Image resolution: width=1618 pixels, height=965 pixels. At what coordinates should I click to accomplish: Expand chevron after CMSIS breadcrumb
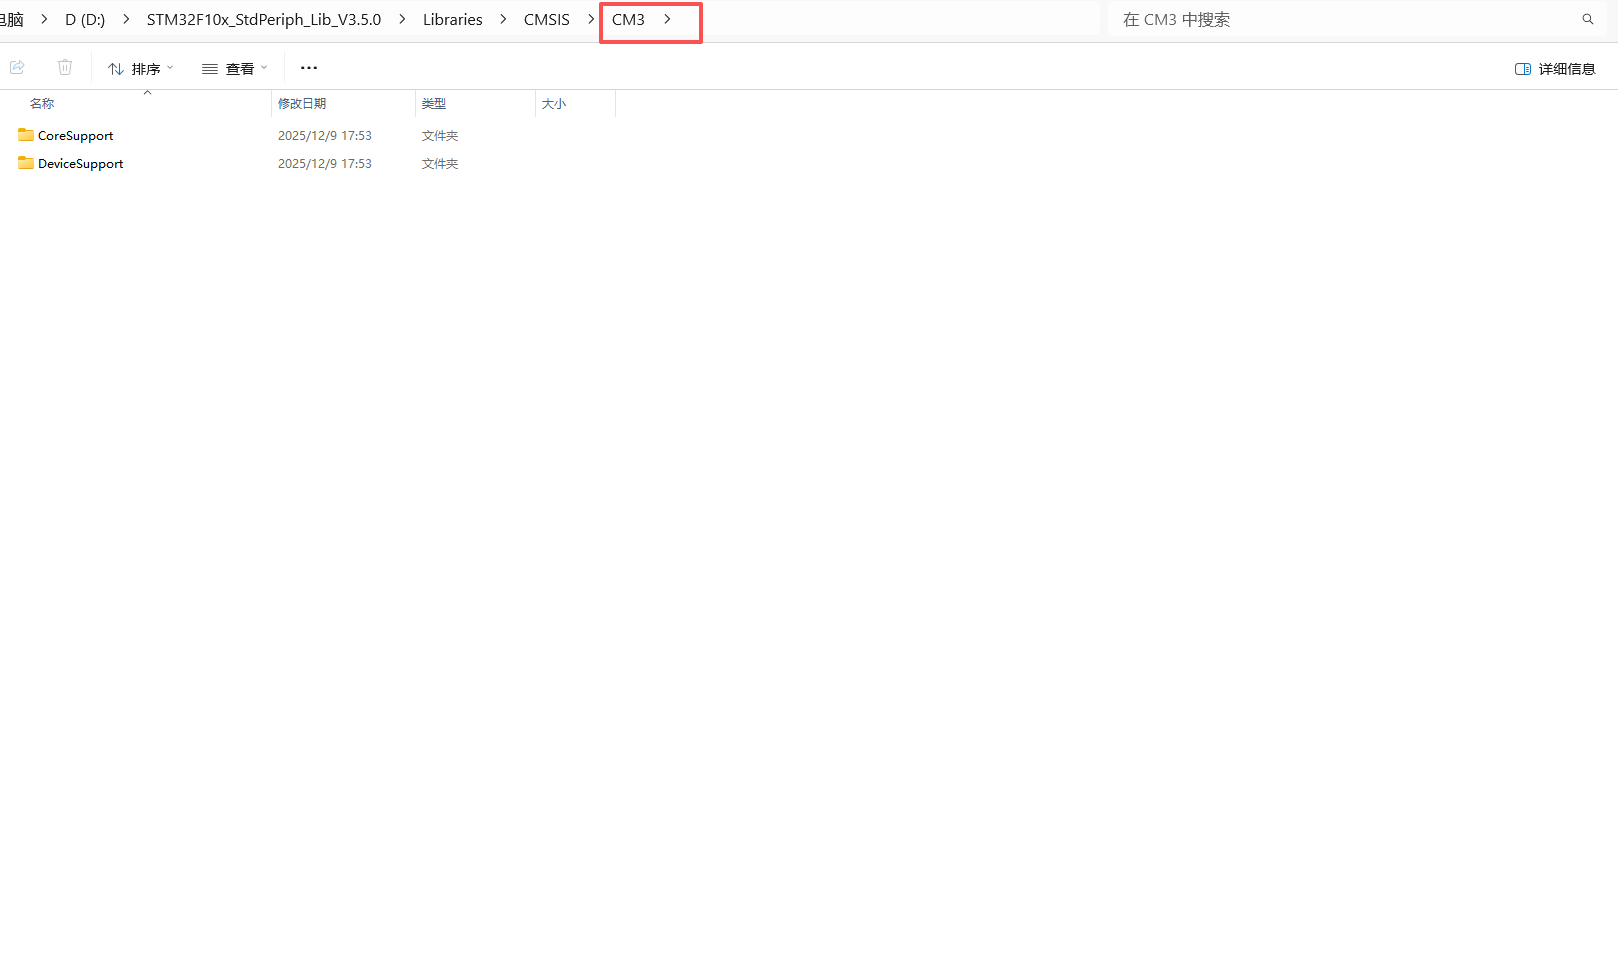pos(591,19)
